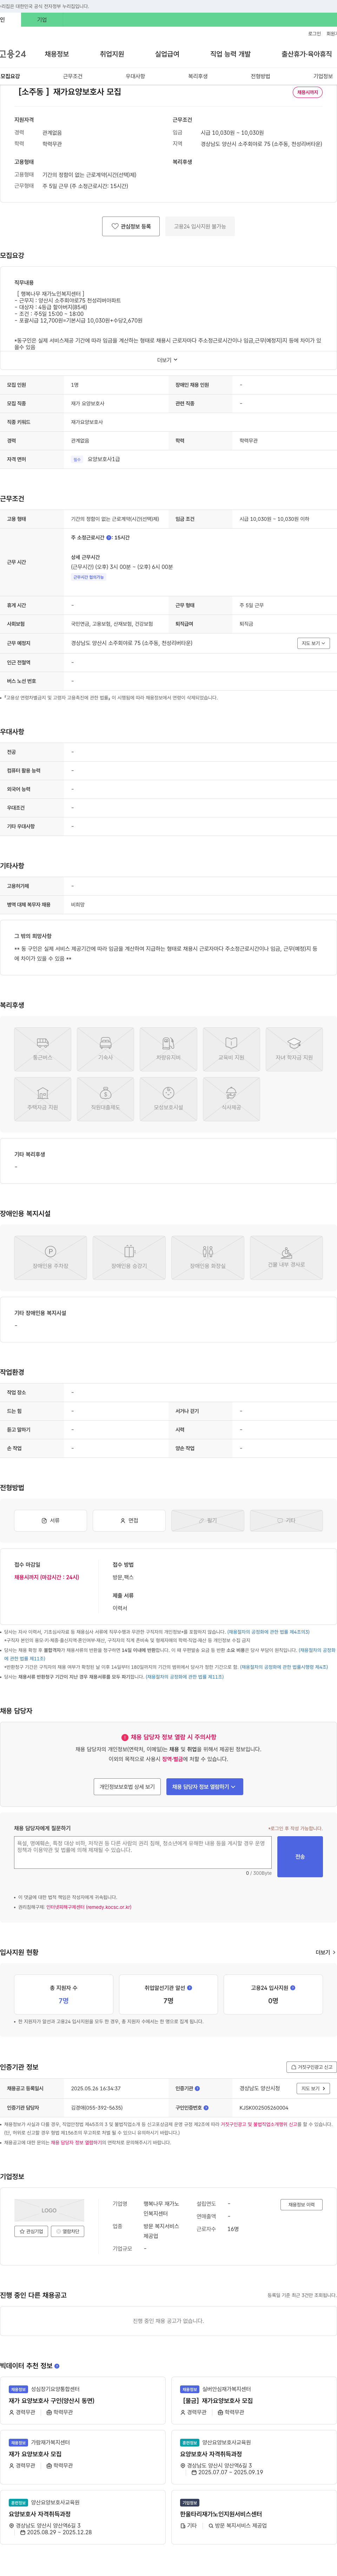Screen dimensions: 337x2576
Task: Click the 면접 selection method box
Action: click(129, 1520)
